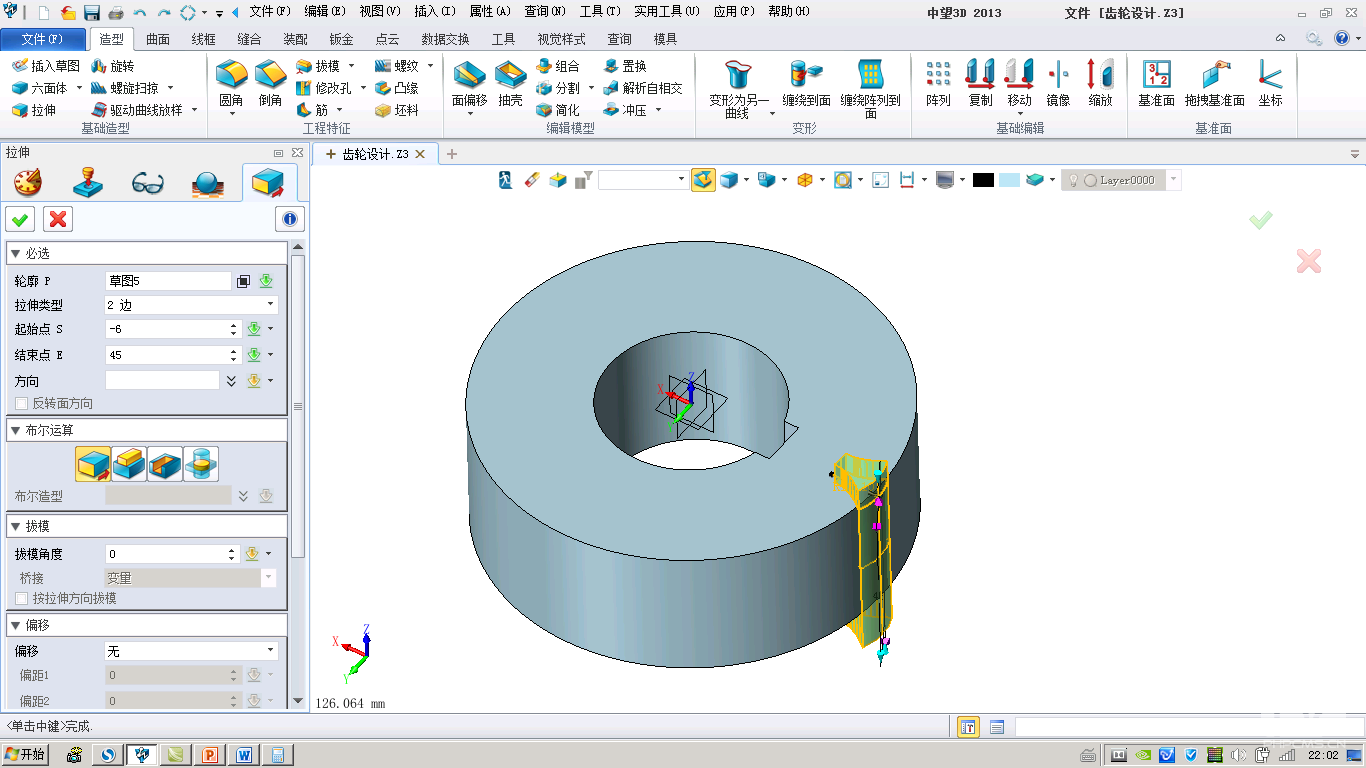The height and width of the screenshot is (768, 1366).
Task: Click the 插入草图 insert sketch tool
Action: coord(46,66)
